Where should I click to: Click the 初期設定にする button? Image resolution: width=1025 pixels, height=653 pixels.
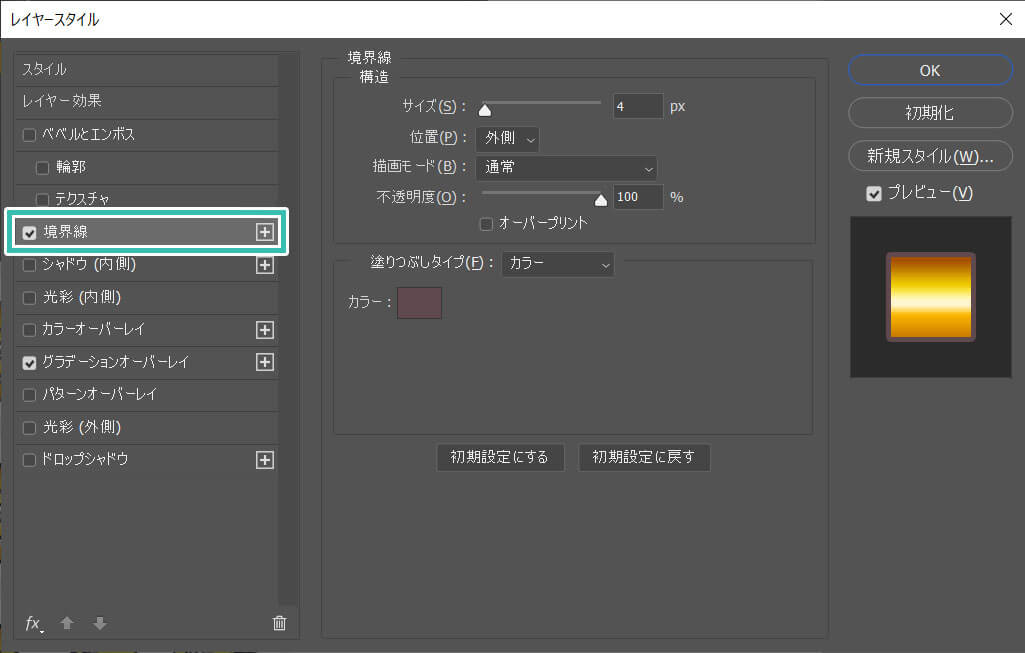[500, 457]
